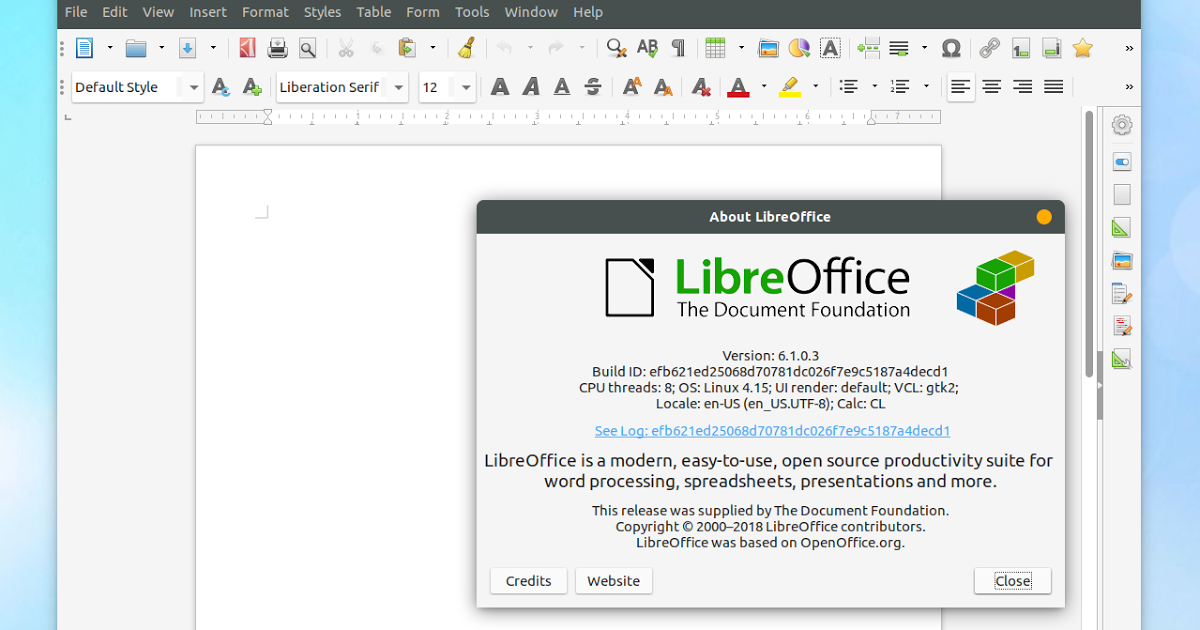Image resolution: width=1200 pixels, height=630 pixels.
Task: Open the Gallery deck in the sidebar
Action: [x=1121, y=260]
